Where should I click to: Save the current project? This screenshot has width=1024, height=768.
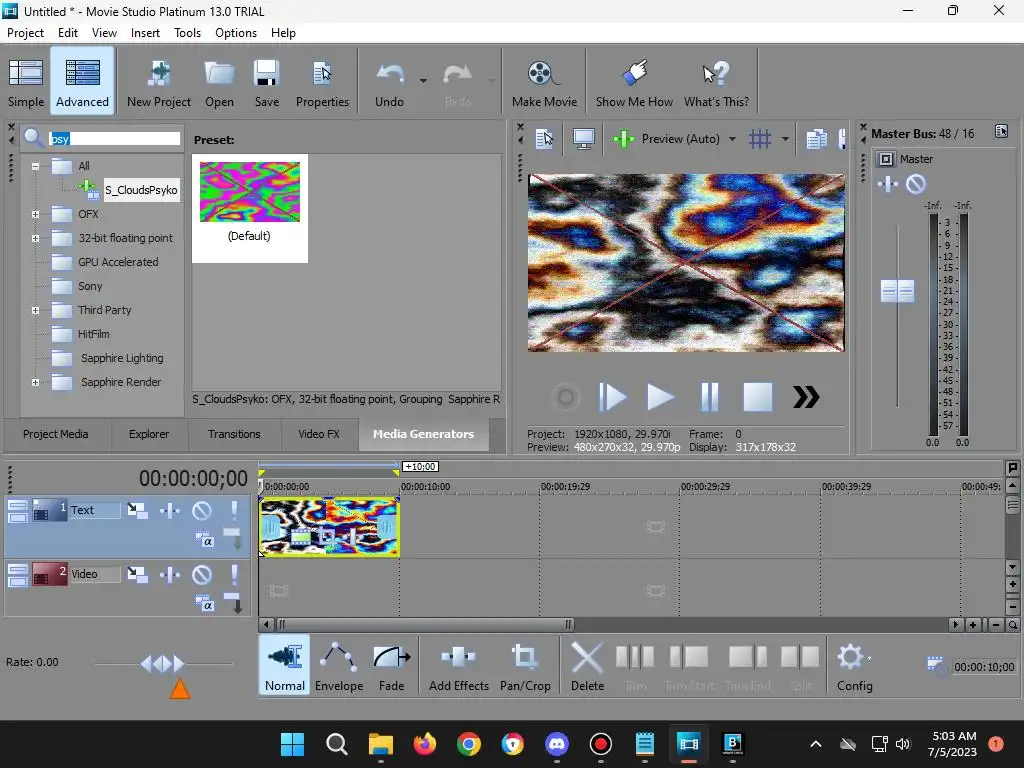(266, 83)
